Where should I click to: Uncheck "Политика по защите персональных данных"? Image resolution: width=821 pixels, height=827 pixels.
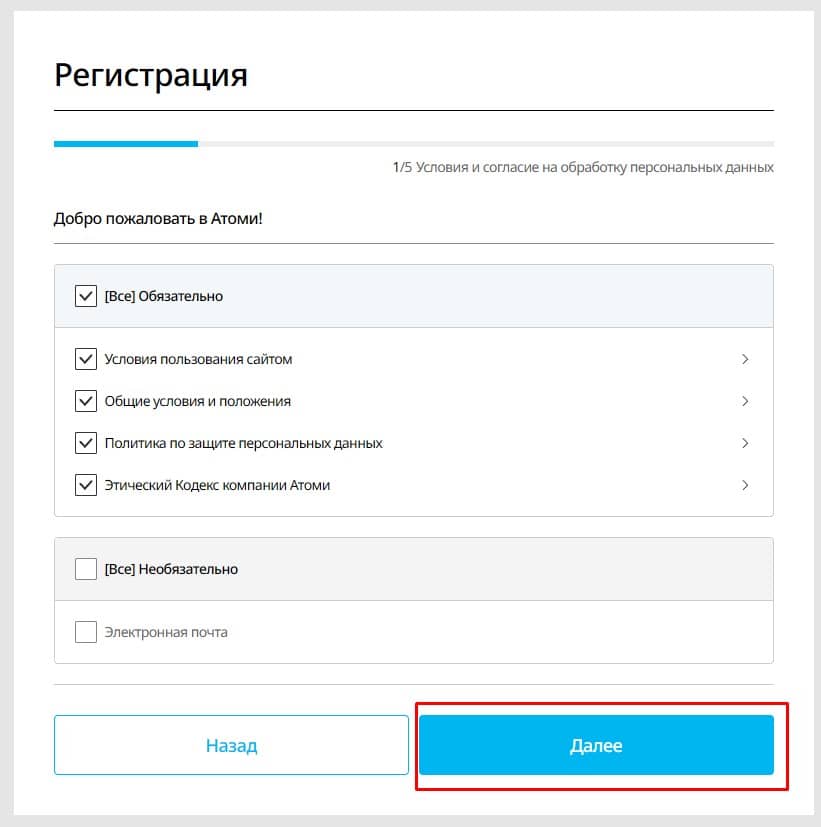[86, 442]
